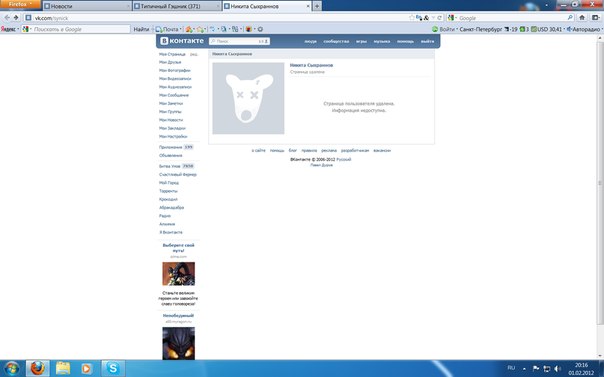
Task: Launch the media player taskbar icon
Action: coord(87,369)
